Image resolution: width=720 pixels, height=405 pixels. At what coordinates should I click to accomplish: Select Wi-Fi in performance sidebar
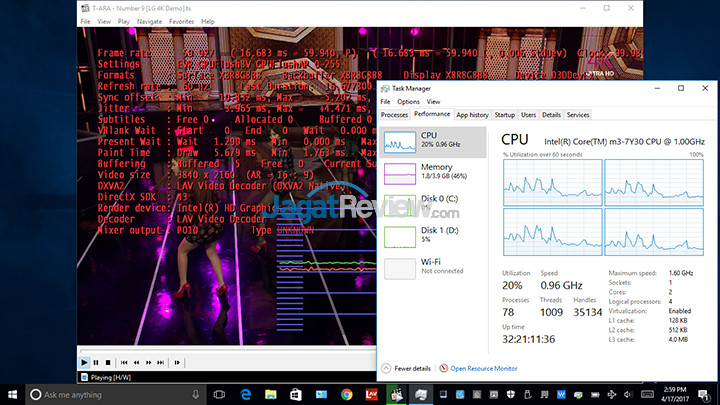point(433,269)
